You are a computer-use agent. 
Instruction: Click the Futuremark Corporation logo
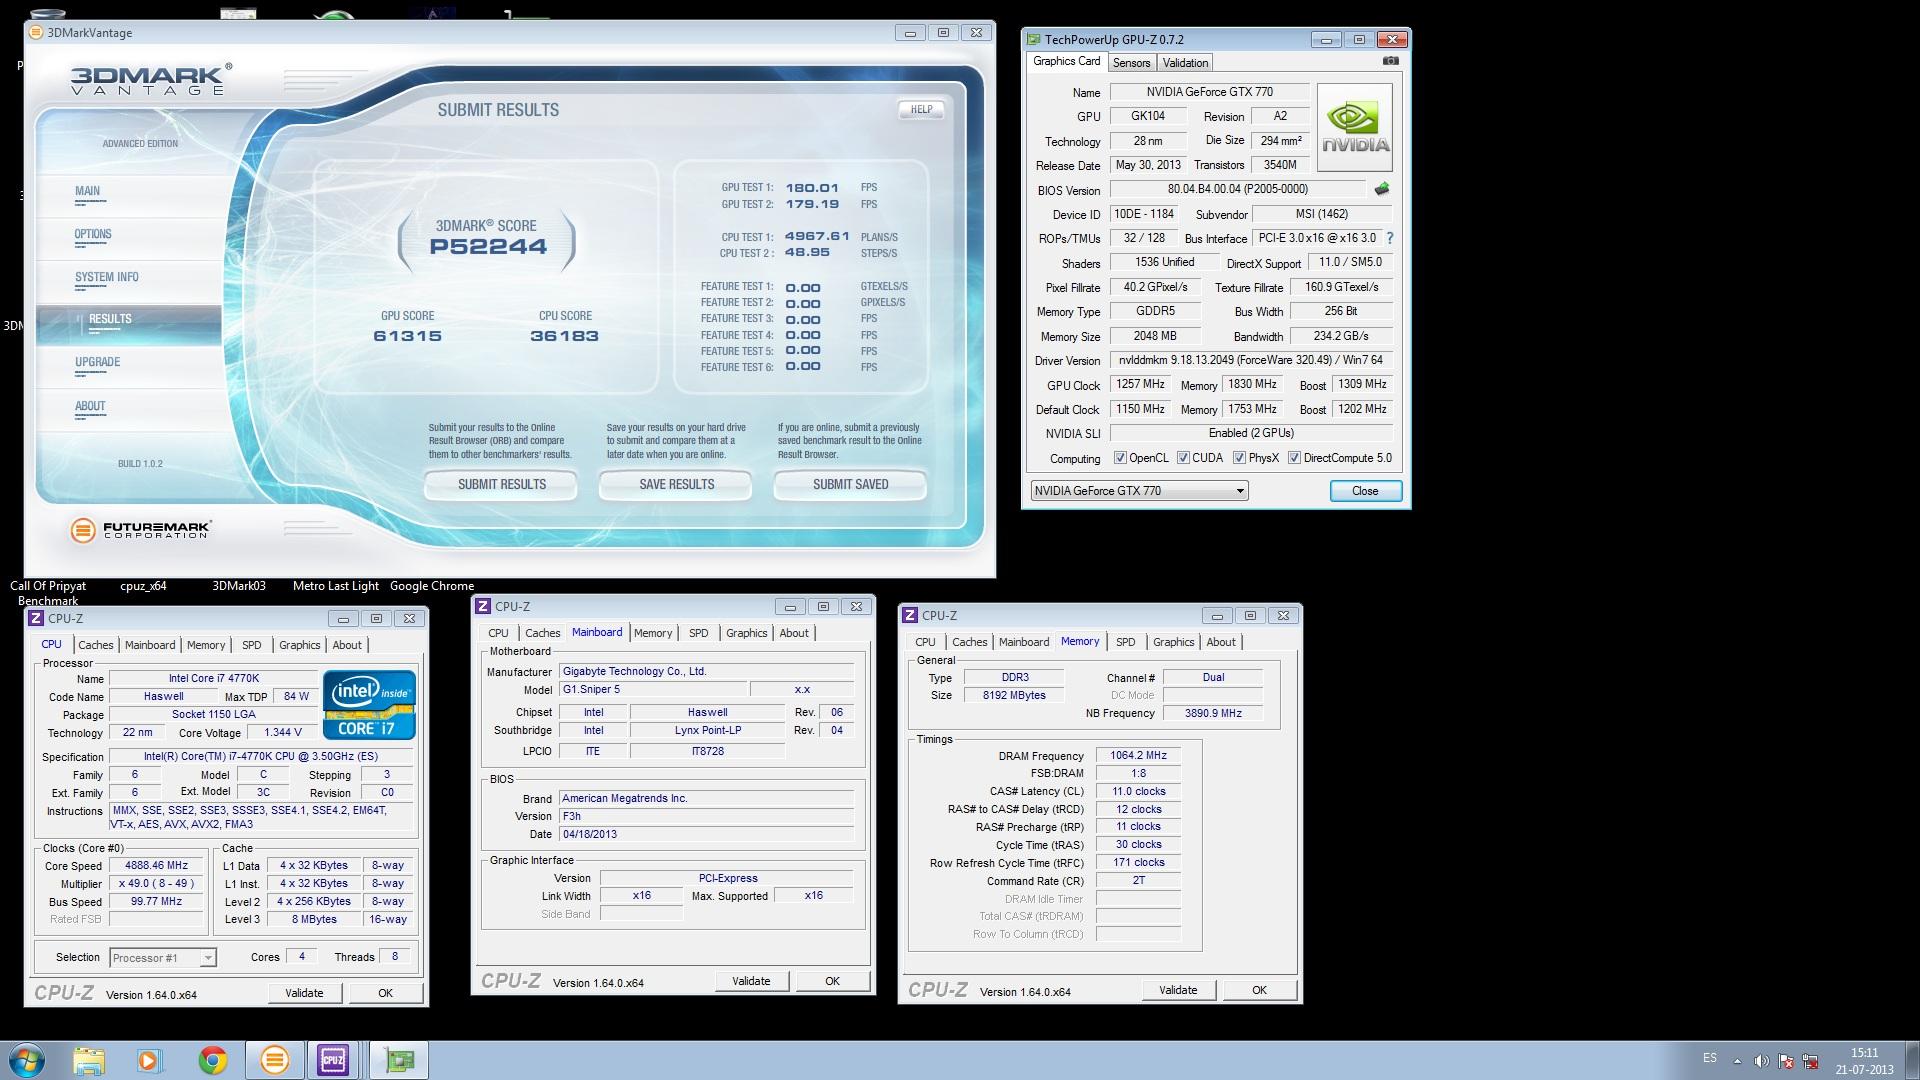click(141, 530)
